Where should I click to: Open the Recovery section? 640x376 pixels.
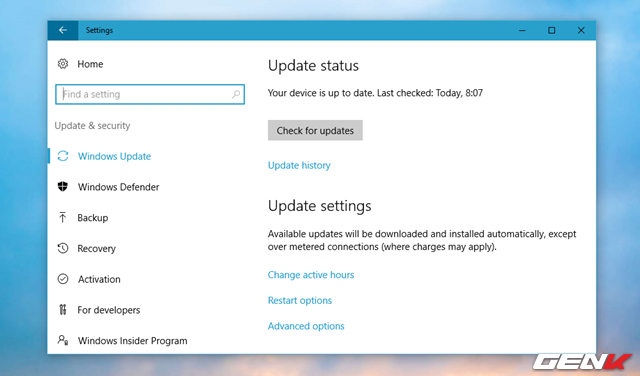96,249
